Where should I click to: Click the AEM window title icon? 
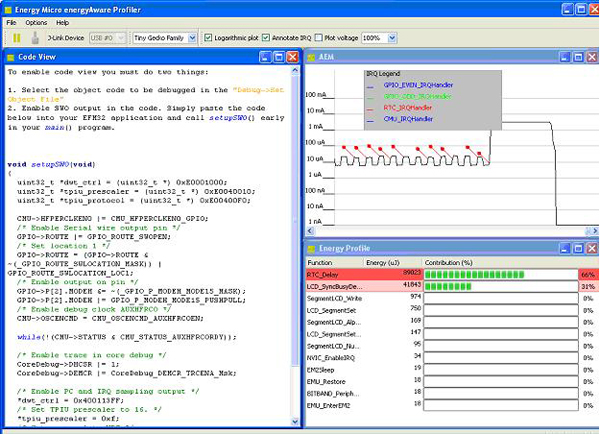pos(313,58)
